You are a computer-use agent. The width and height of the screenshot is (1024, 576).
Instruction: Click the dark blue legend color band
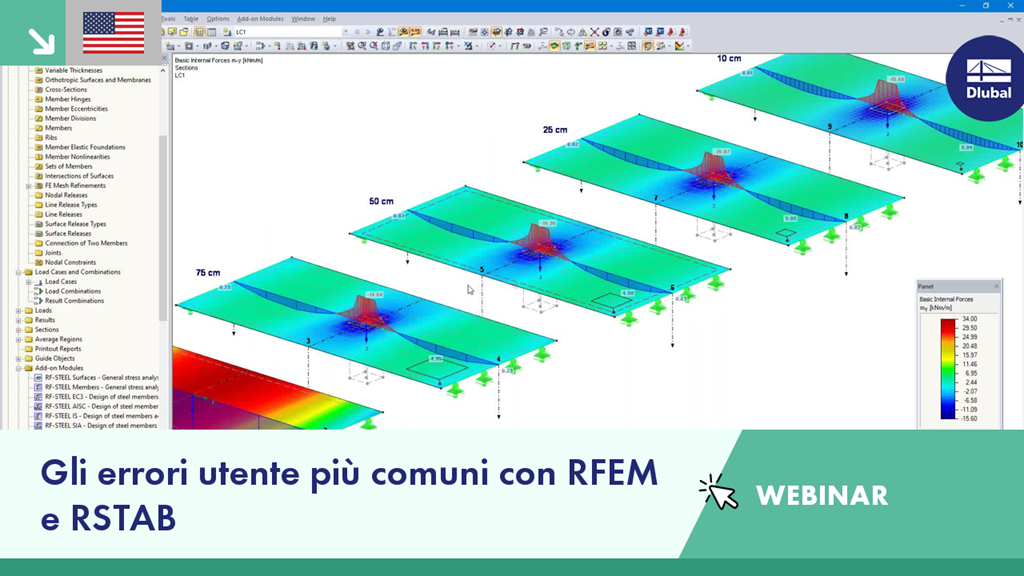click(x=948, y=411)
